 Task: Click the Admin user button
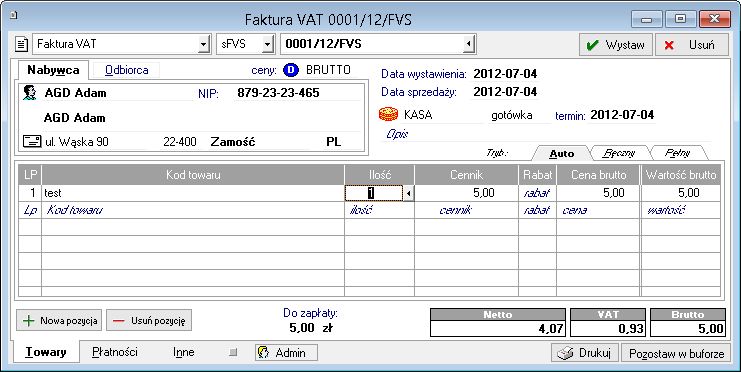pyautogui.click(x=286, y=353)
